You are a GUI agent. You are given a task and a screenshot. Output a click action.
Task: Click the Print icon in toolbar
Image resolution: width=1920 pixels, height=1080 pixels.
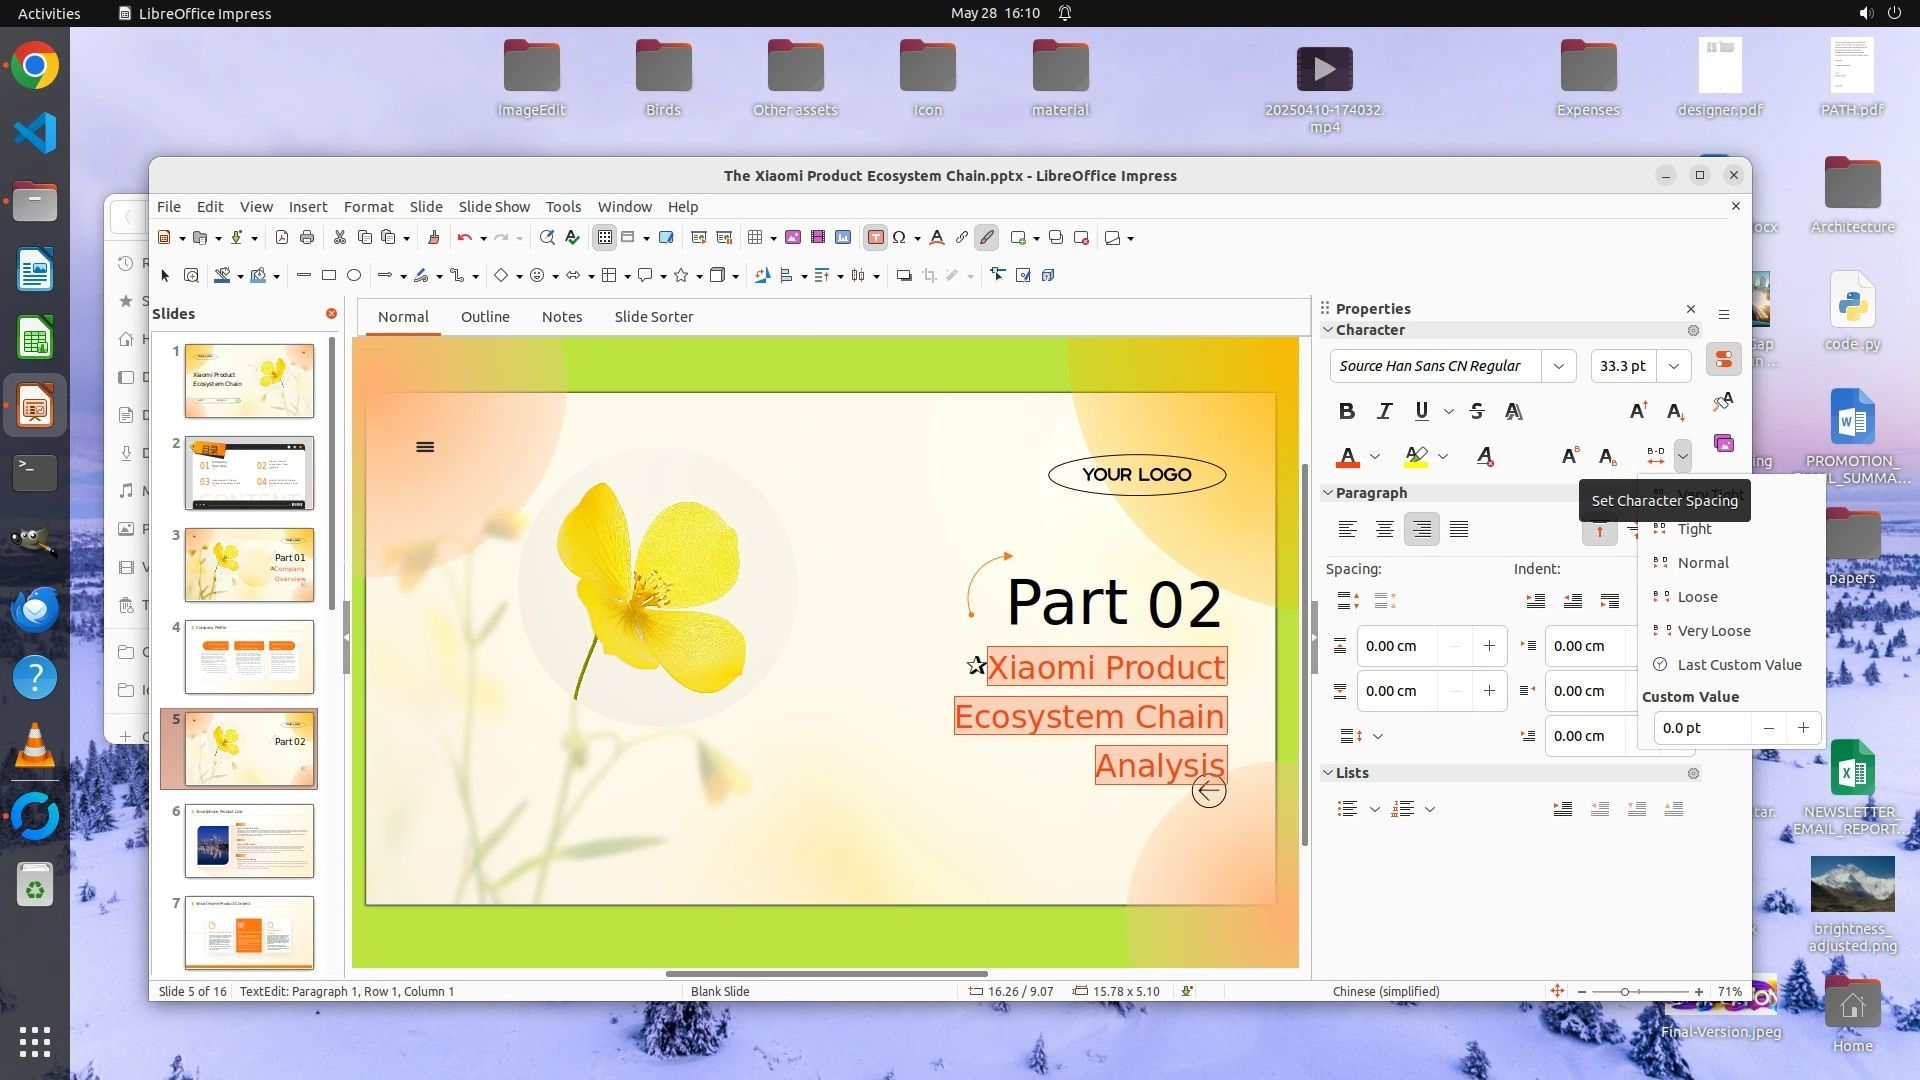[x=307, y=238]
